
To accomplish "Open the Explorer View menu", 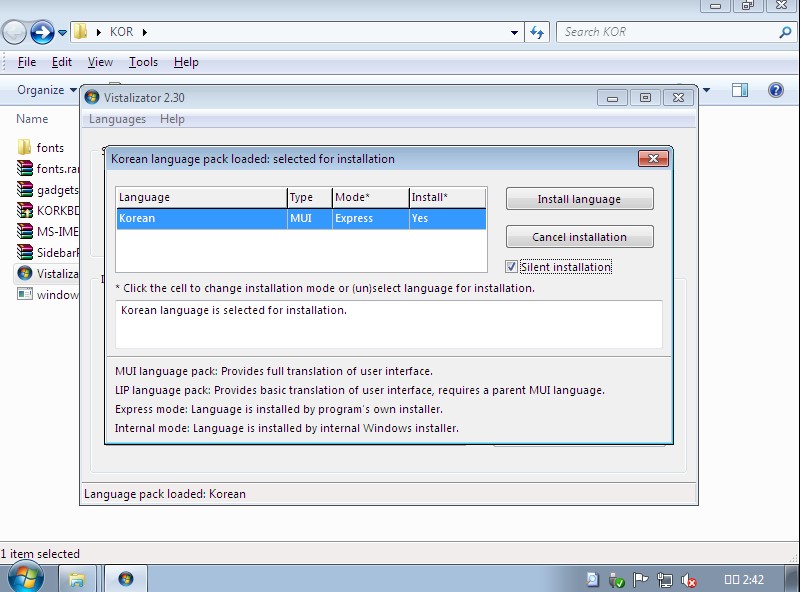I will [x=100, y=62].
